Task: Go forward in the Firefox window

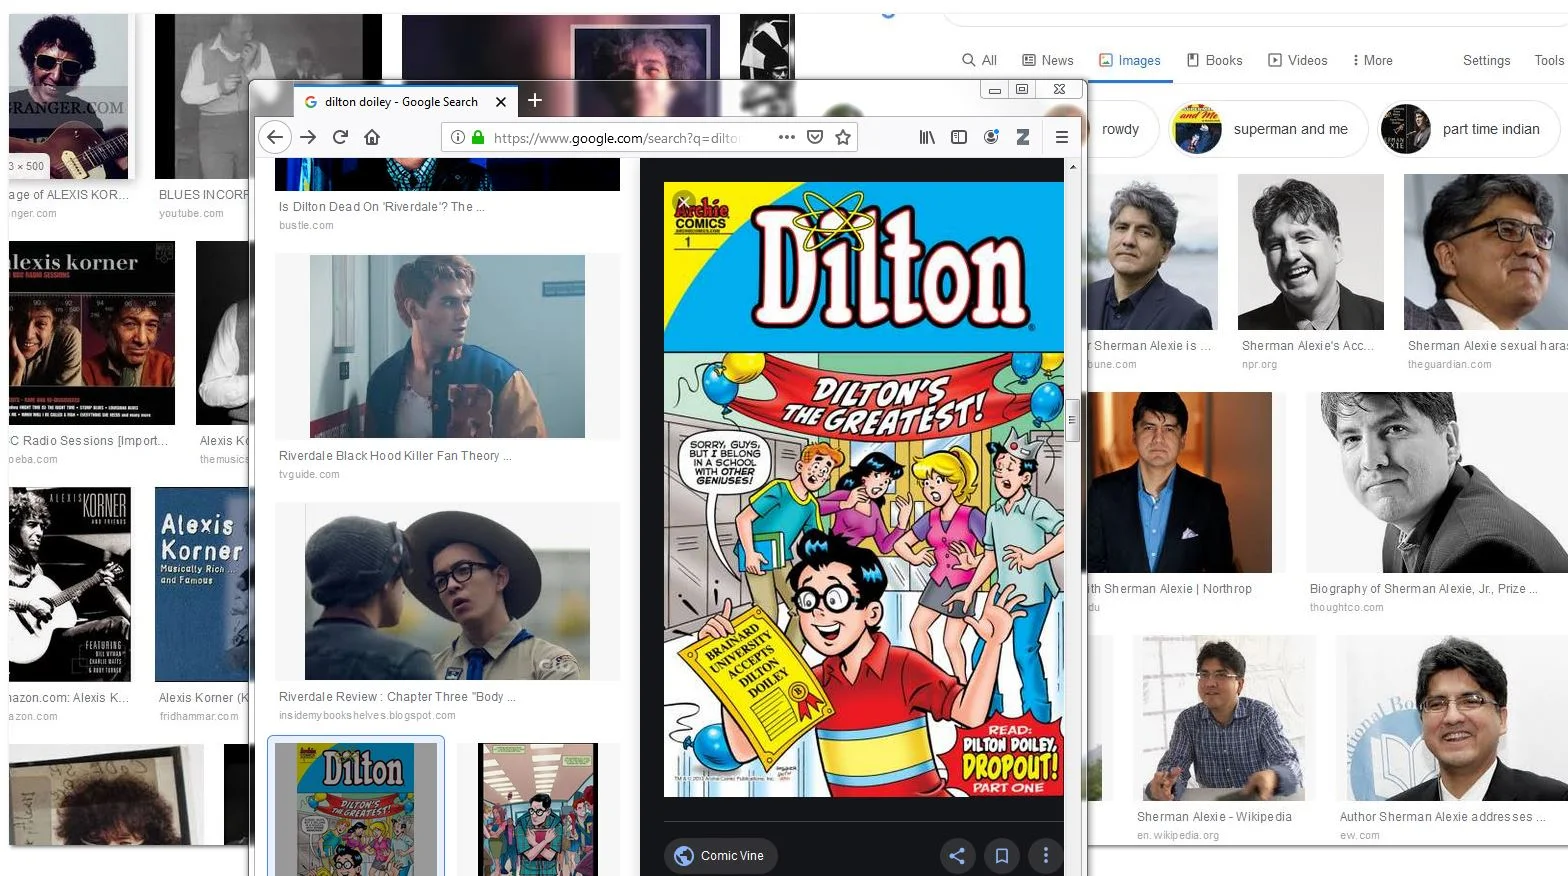Action: pyautogui.click(x=308, y=137)
